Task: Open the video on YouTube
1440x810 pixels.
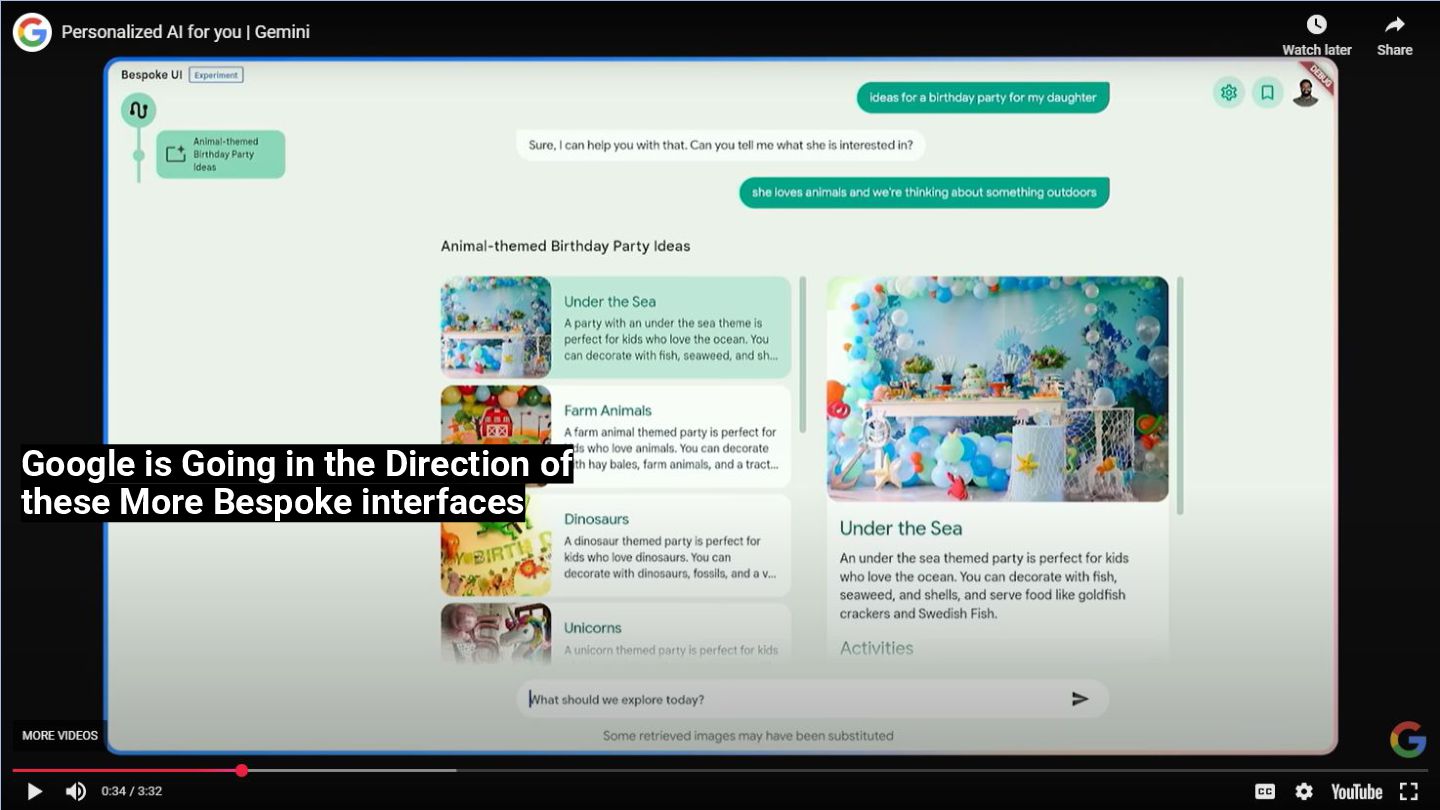Action: tap(1357, 792)
